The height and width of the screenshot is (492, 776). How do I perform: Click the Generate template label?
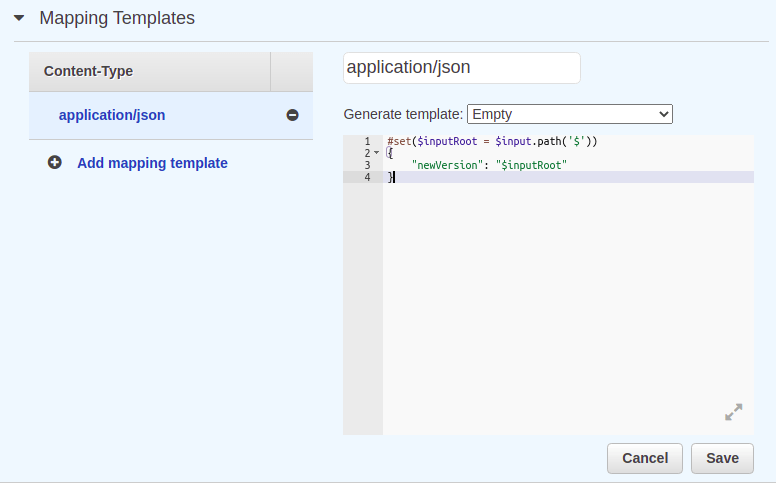(402, 114)
